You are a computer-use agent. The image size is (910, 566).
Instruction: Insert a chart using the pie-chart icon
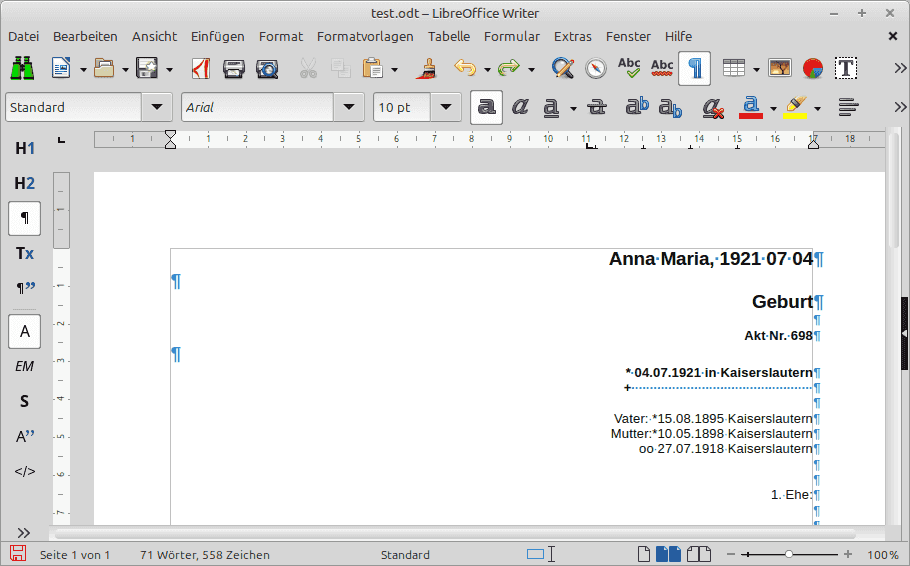(x=813, y=68)
